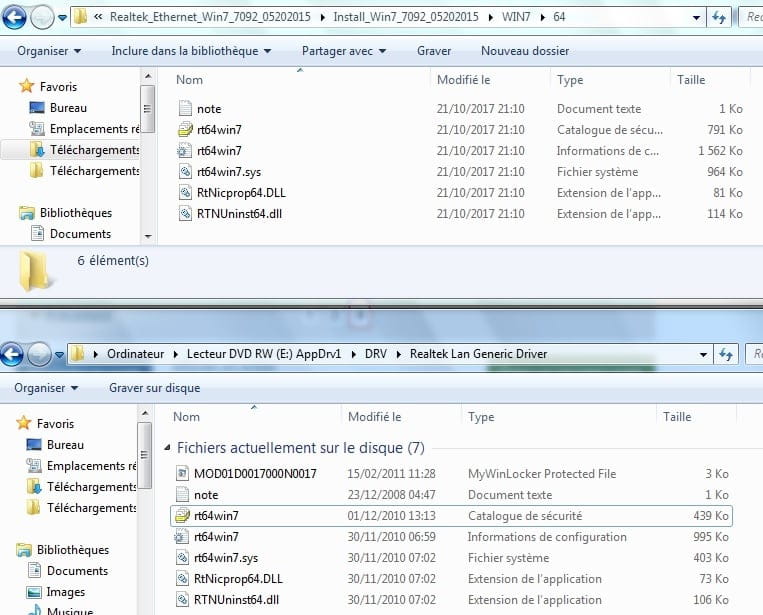
Task: Collapse Fichiers actuellement sur le disque group
Action: pyautogui.click(x=167, y=447)
